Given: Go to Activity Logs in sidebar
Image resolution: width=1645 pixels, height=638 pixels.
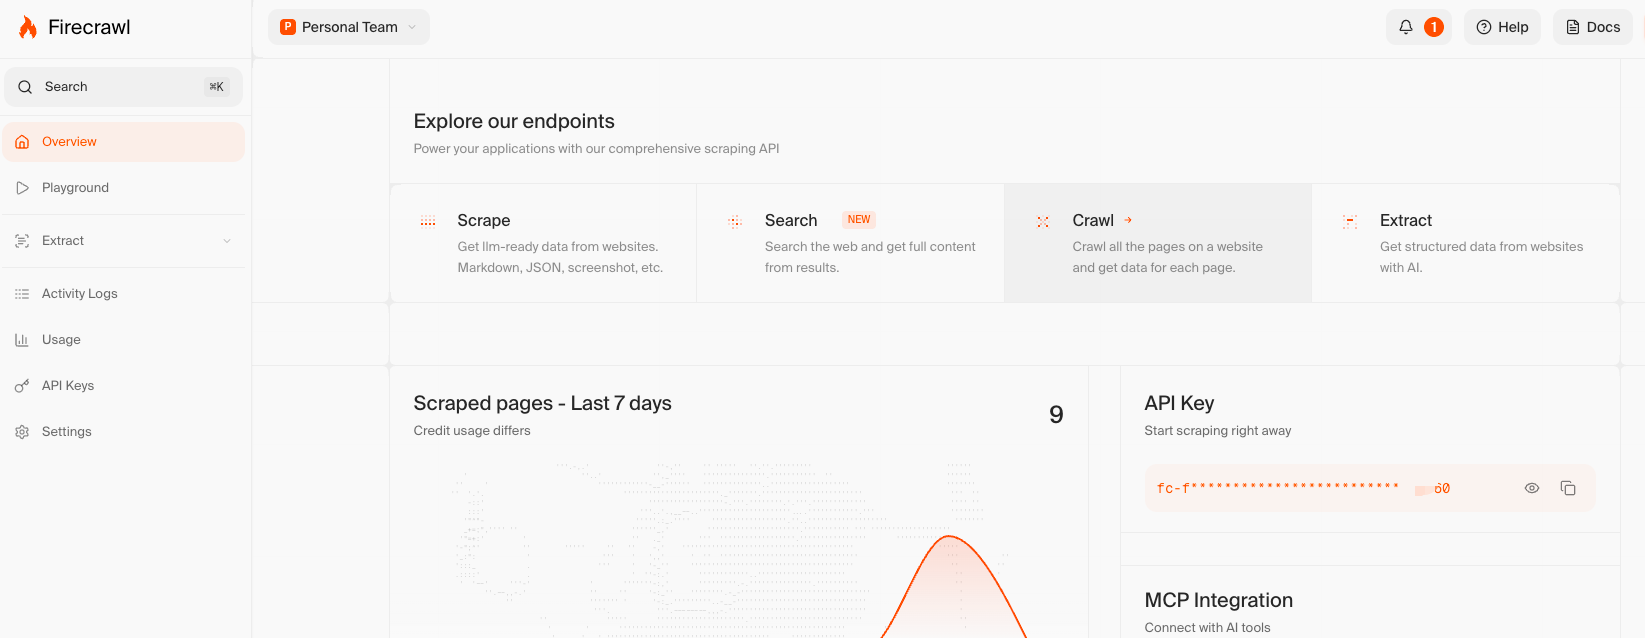Looking at the screenshot, I should click(79, 294).
